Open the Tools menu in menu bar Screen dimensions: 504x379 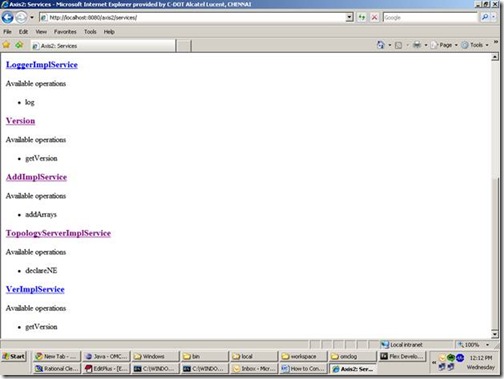90,32
